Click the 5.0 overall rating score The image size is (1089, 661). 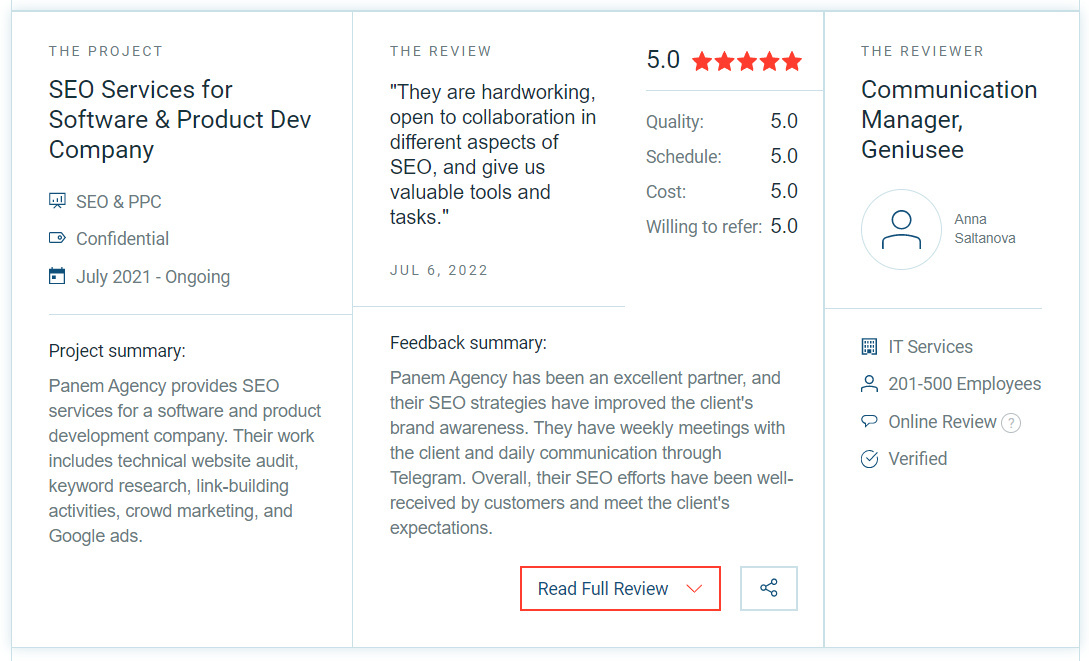tap(663, 61)
